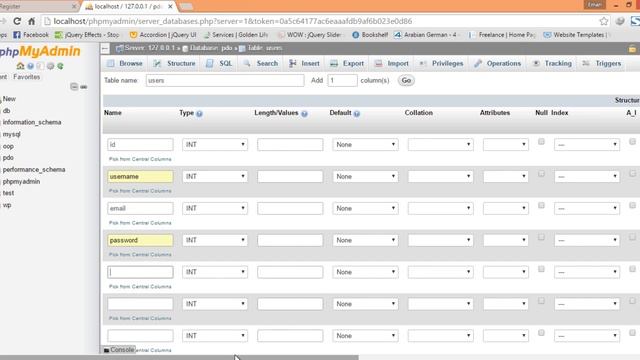Open help icon next to Length/Values header
640x360 pixels.
point(304,113)
